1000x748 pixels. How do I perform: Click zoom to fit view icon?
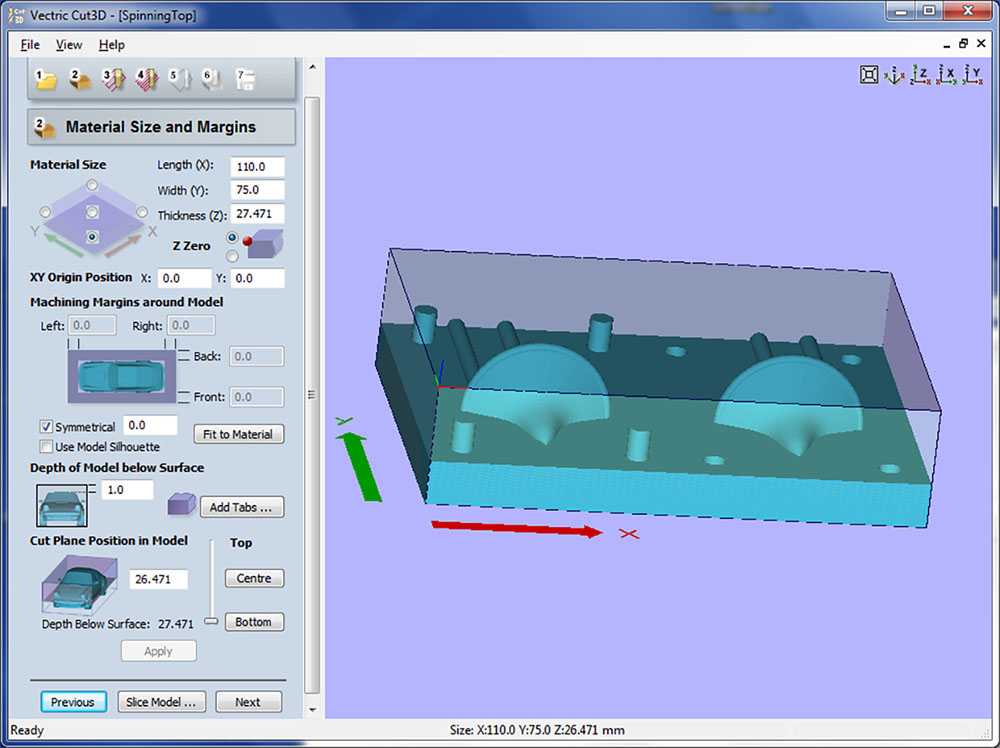pyautogui.click(x=869, y=75)
